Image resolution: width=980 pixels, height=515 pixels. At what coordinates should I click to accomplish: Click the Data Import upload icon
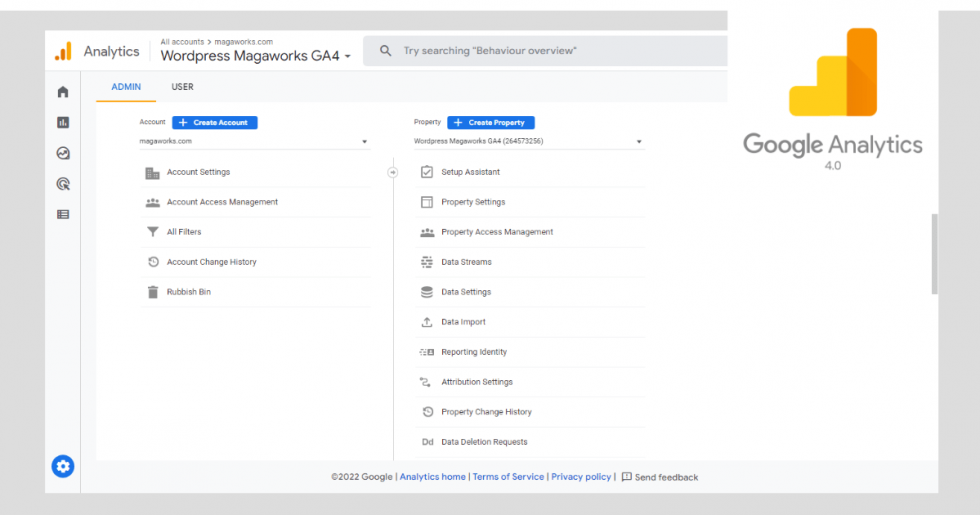(427, 322)
